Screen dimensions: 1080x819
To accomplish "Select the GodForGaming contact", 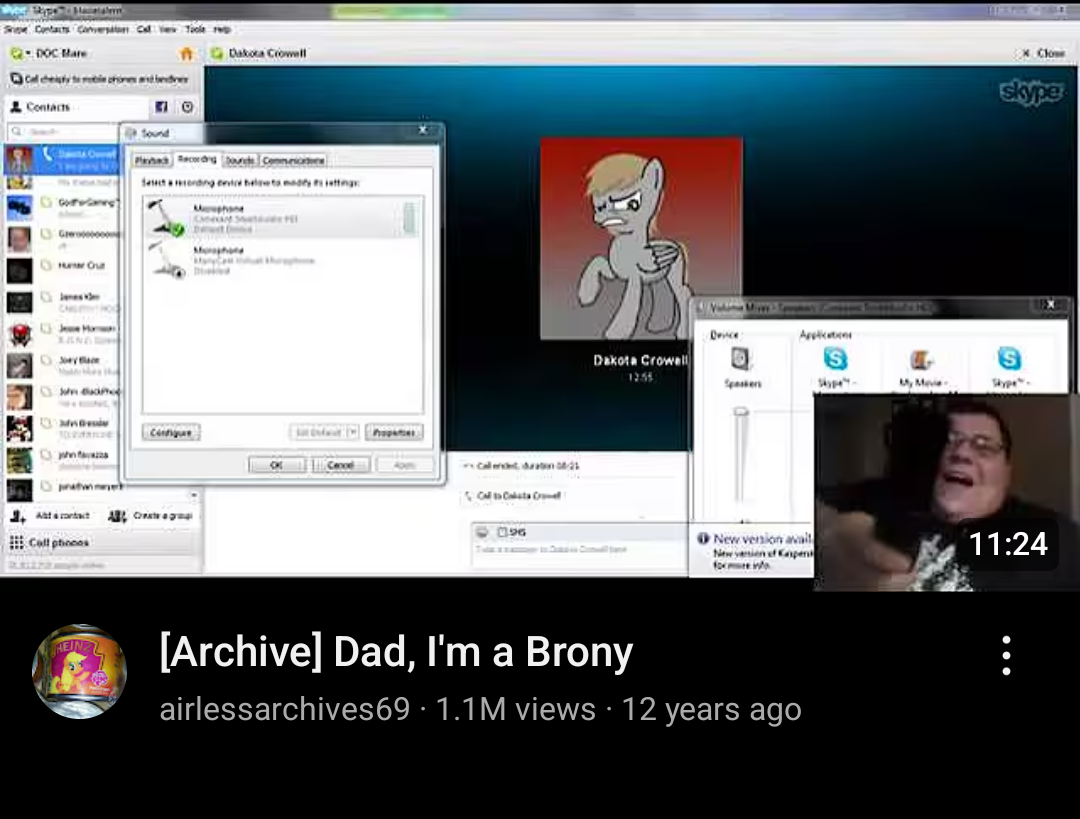I will pyautogui.click(x=62, y=207).
